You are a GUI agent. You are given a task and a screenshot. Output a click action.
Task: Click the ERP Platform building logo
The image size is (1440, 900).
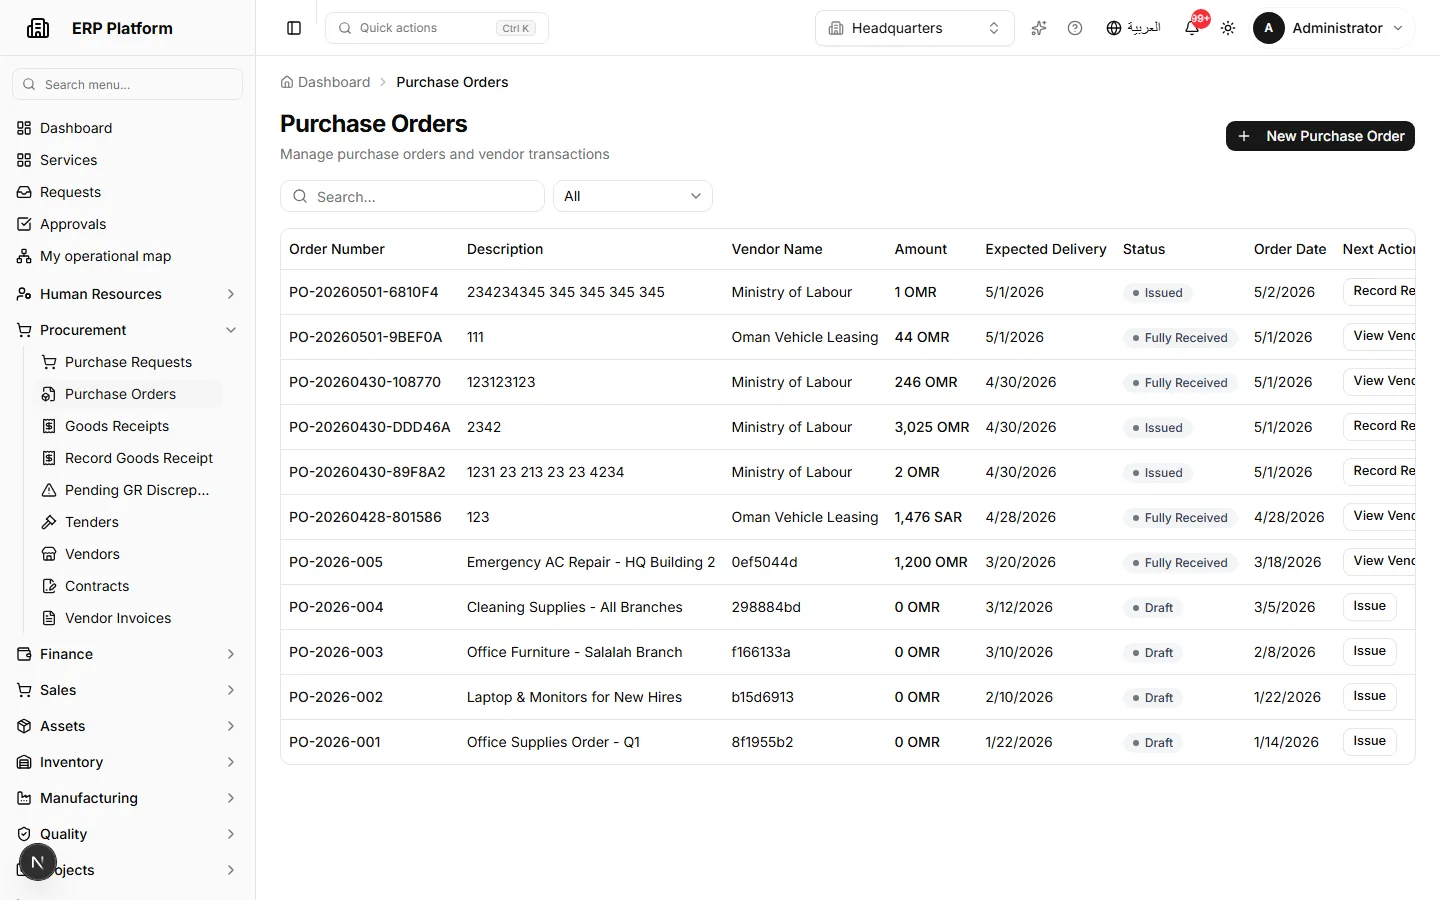pos(38,28)
